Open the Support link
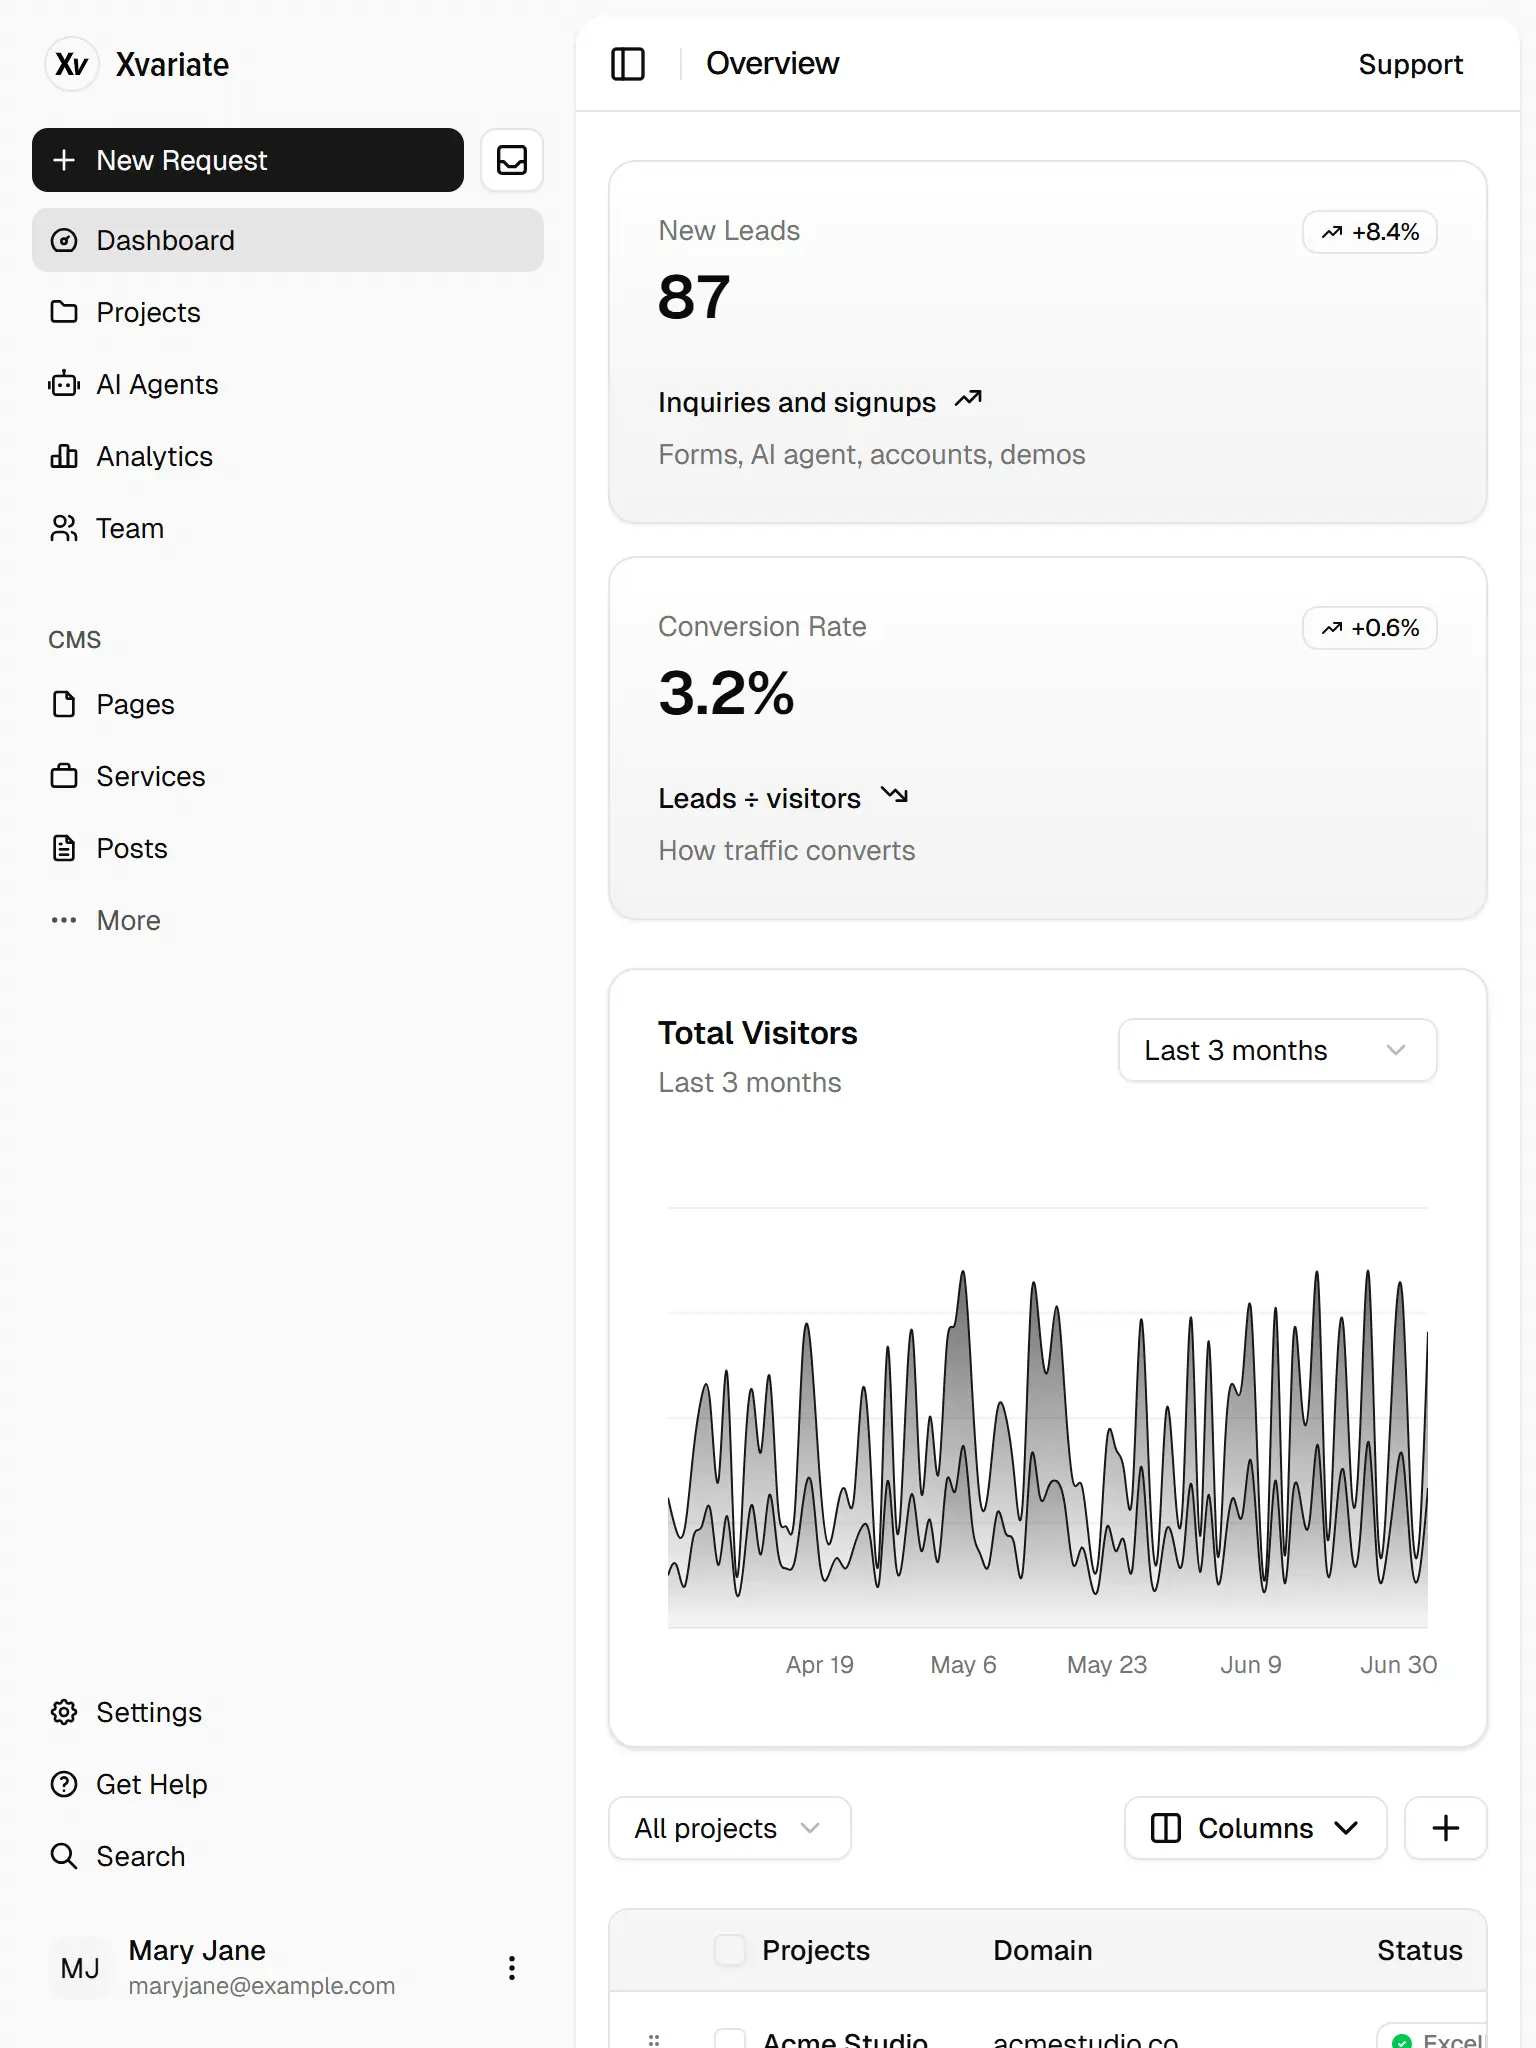Viewport: 1536px width, 2048px height. pyautogui.click(x=1410, y=64)
